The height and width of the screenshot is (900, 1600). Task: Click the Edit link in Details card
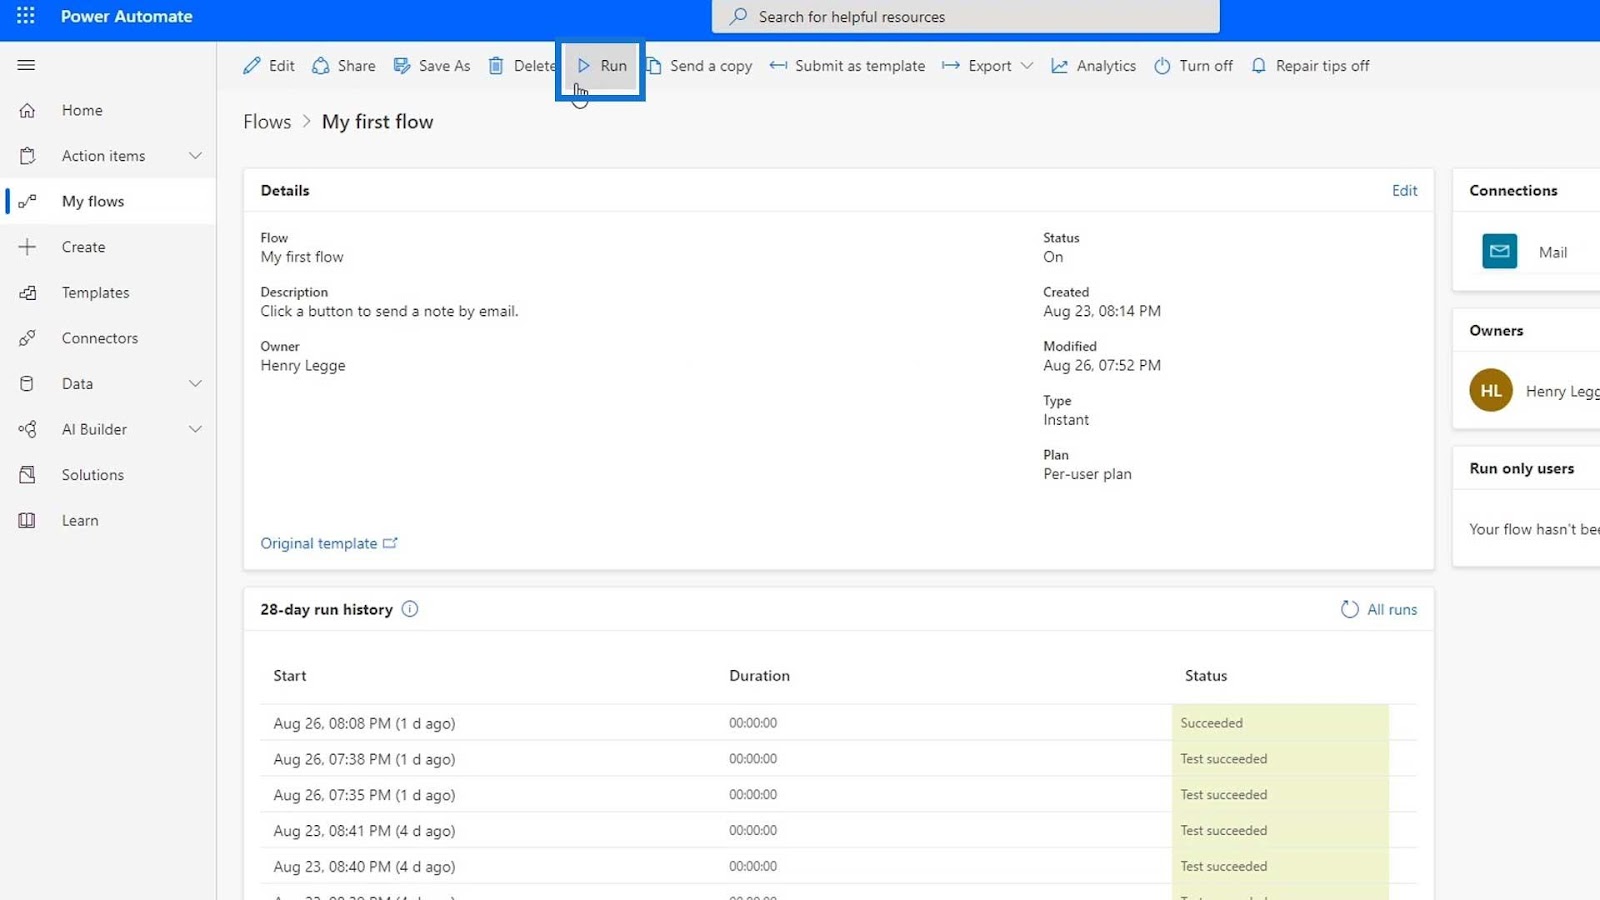[x=1404, y=190]
